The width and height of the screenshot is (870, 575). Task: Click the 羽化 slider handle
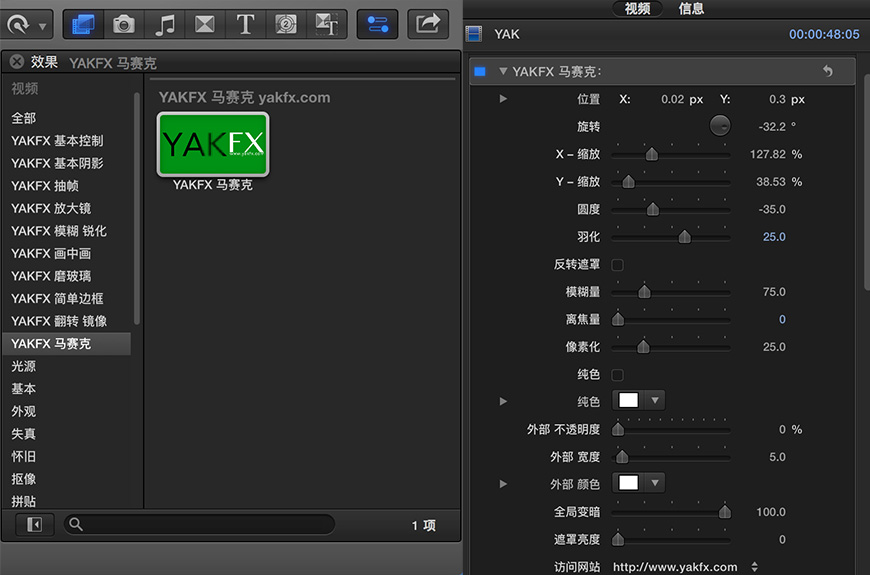[x=685, y=237]
